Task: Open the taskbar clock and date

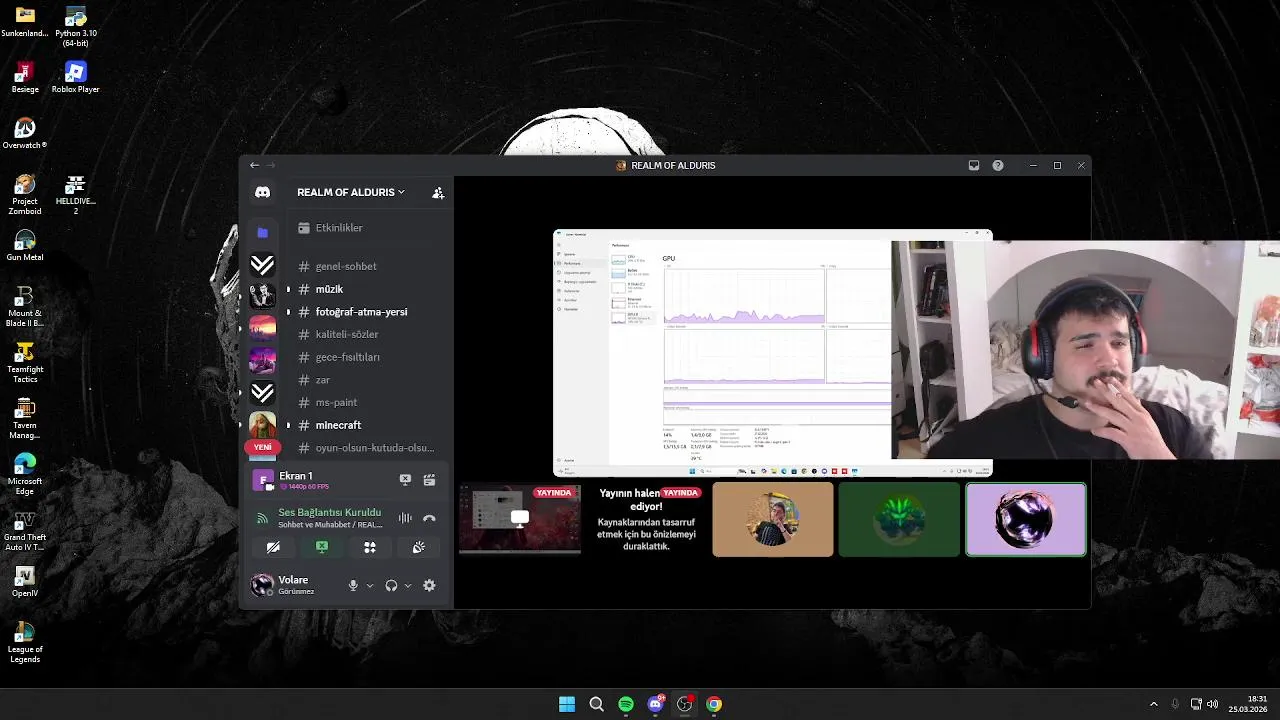Action: (1248, 704)
